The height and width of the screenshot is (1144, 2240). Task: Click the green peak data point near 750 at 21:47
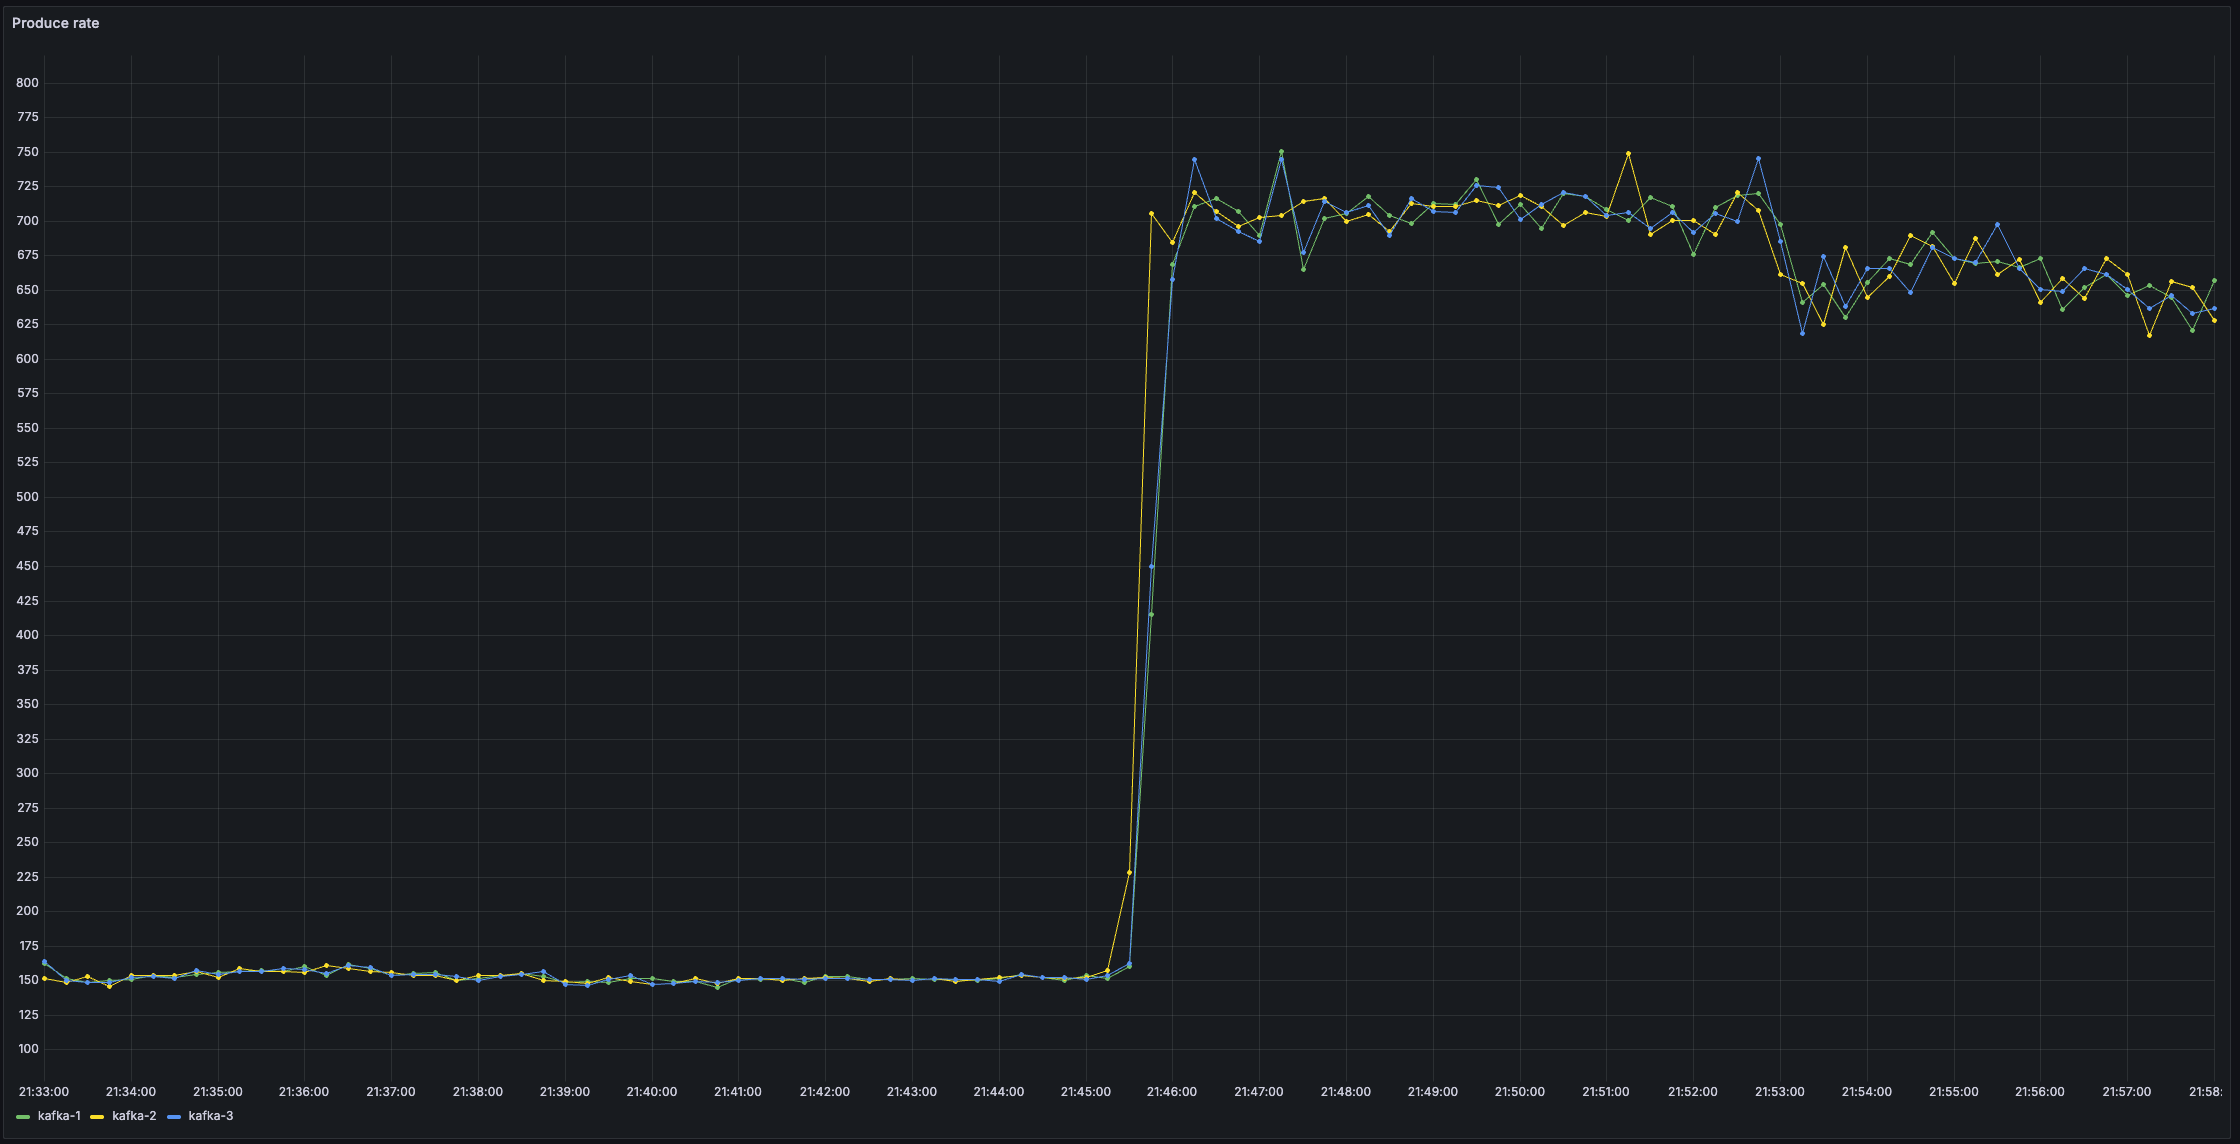pyautogui.click(x=1281, y=152)
